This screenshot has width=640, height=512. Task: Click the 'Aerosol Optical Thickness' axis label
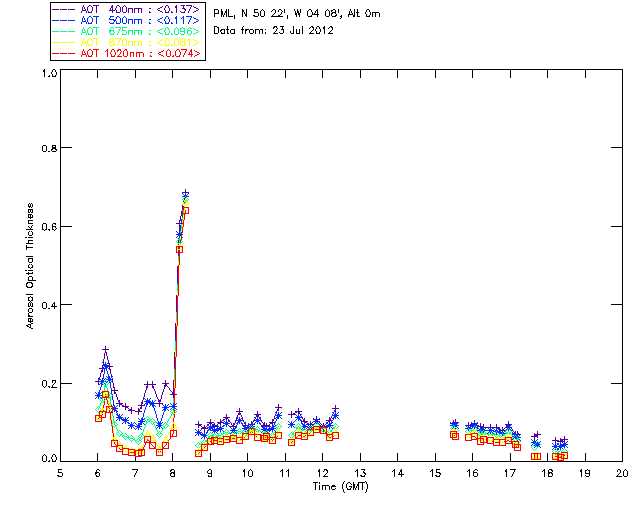(x=30, y=266)
